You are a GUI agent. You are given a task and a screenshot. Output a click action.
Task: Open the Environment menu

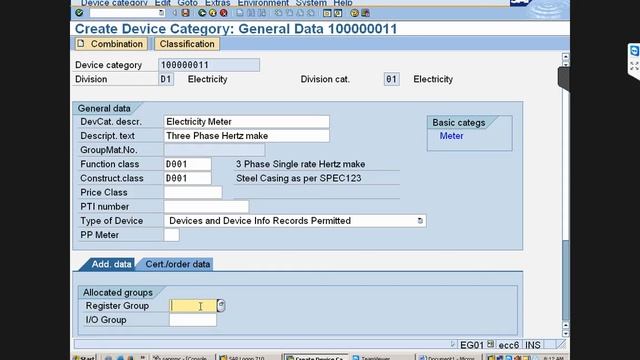point(263,3)
